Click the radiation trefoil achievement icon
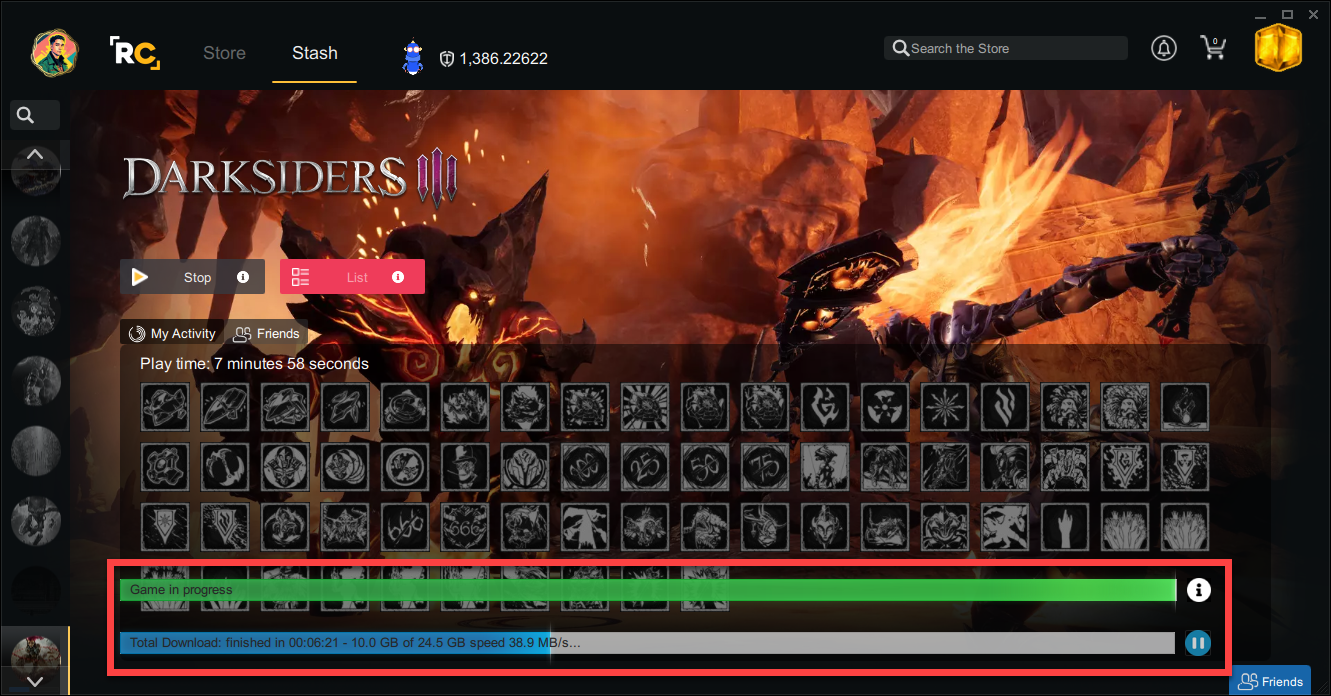This screenshot has height=696, width=1331. (x=885, y=407)
